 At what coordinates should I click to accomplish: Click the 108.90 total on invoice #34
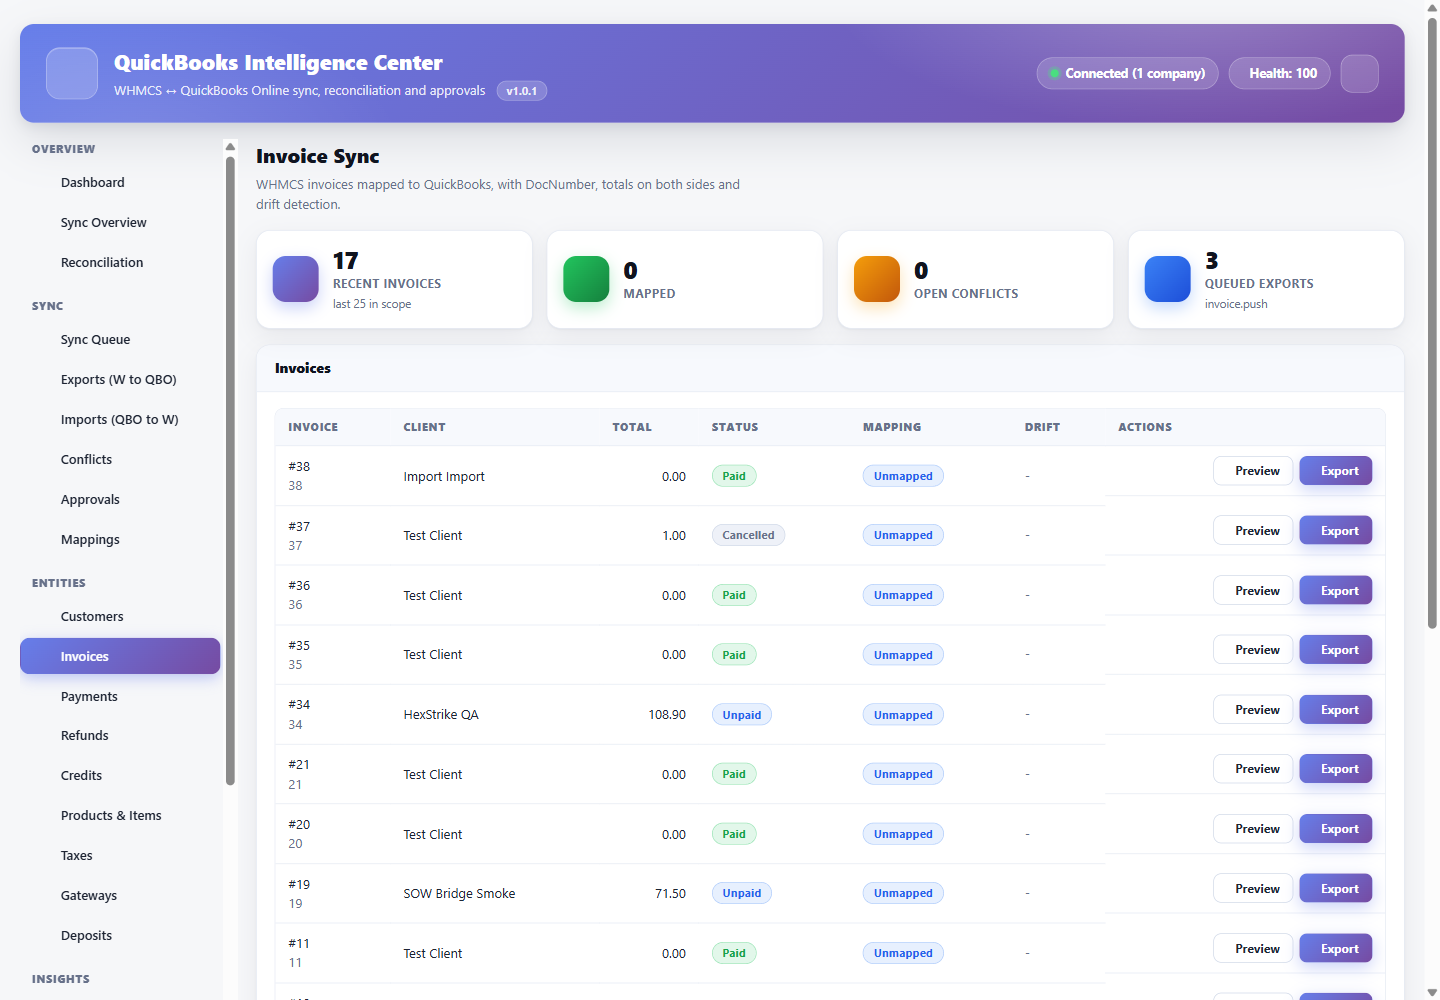667,715
